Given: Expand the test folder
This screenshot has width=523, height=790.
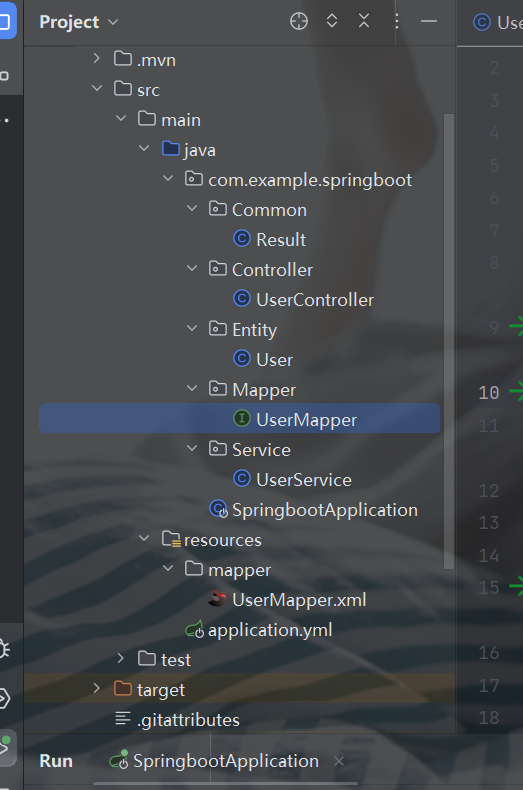Looking at the screenshot, I should pyautogui.click(x=120, y=659).
